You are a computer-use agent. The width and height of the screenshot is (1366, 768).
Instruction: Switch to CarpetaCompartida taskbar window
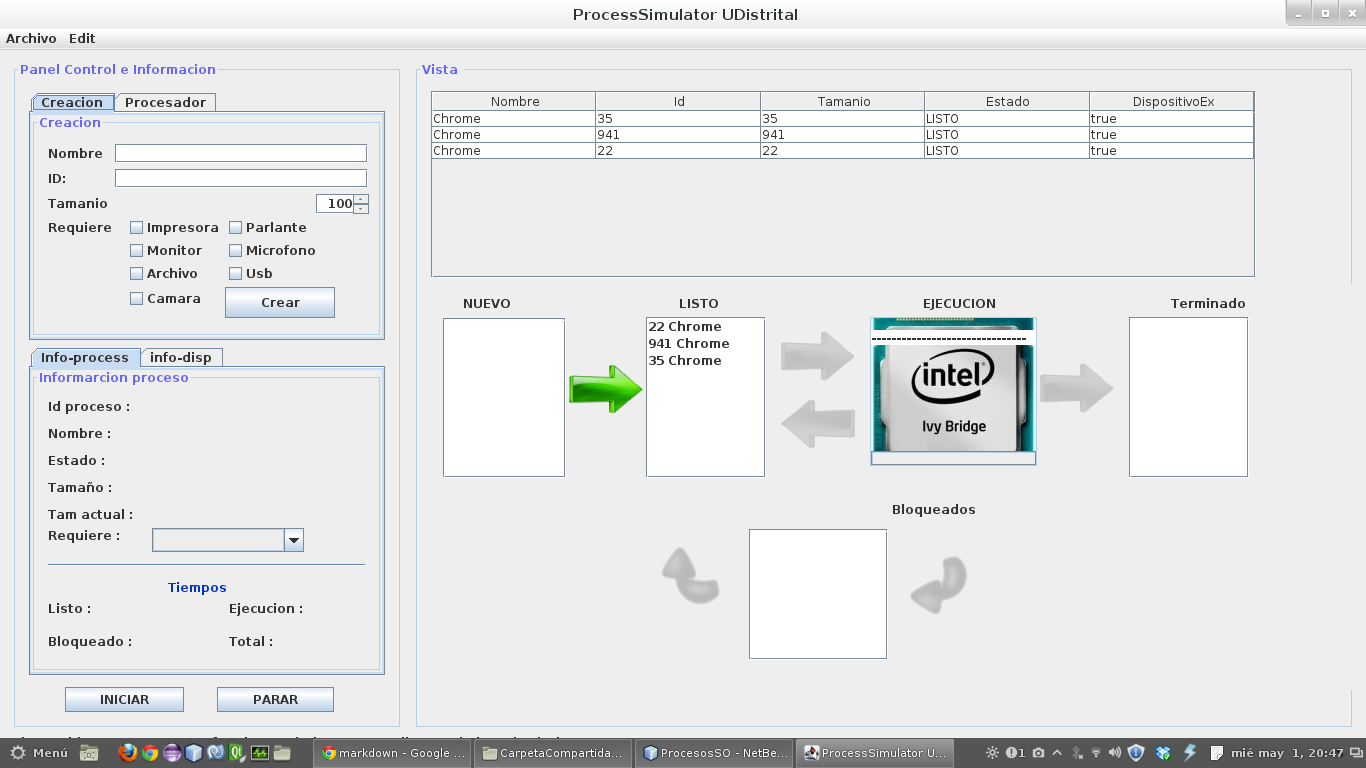tap(554, 753)
